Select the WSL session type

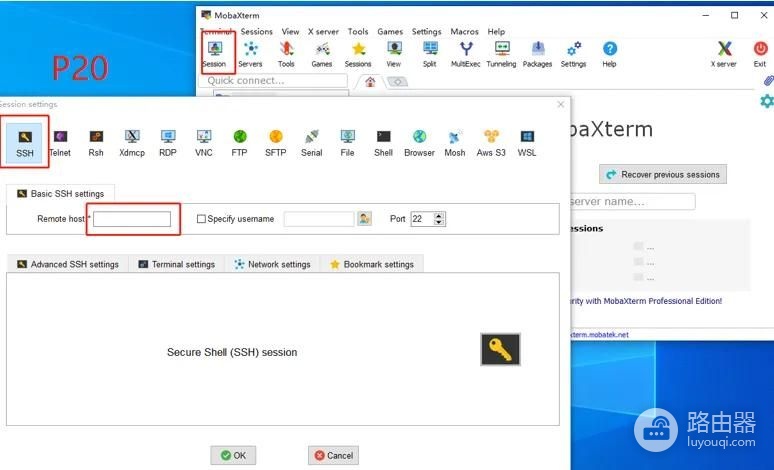527,143
